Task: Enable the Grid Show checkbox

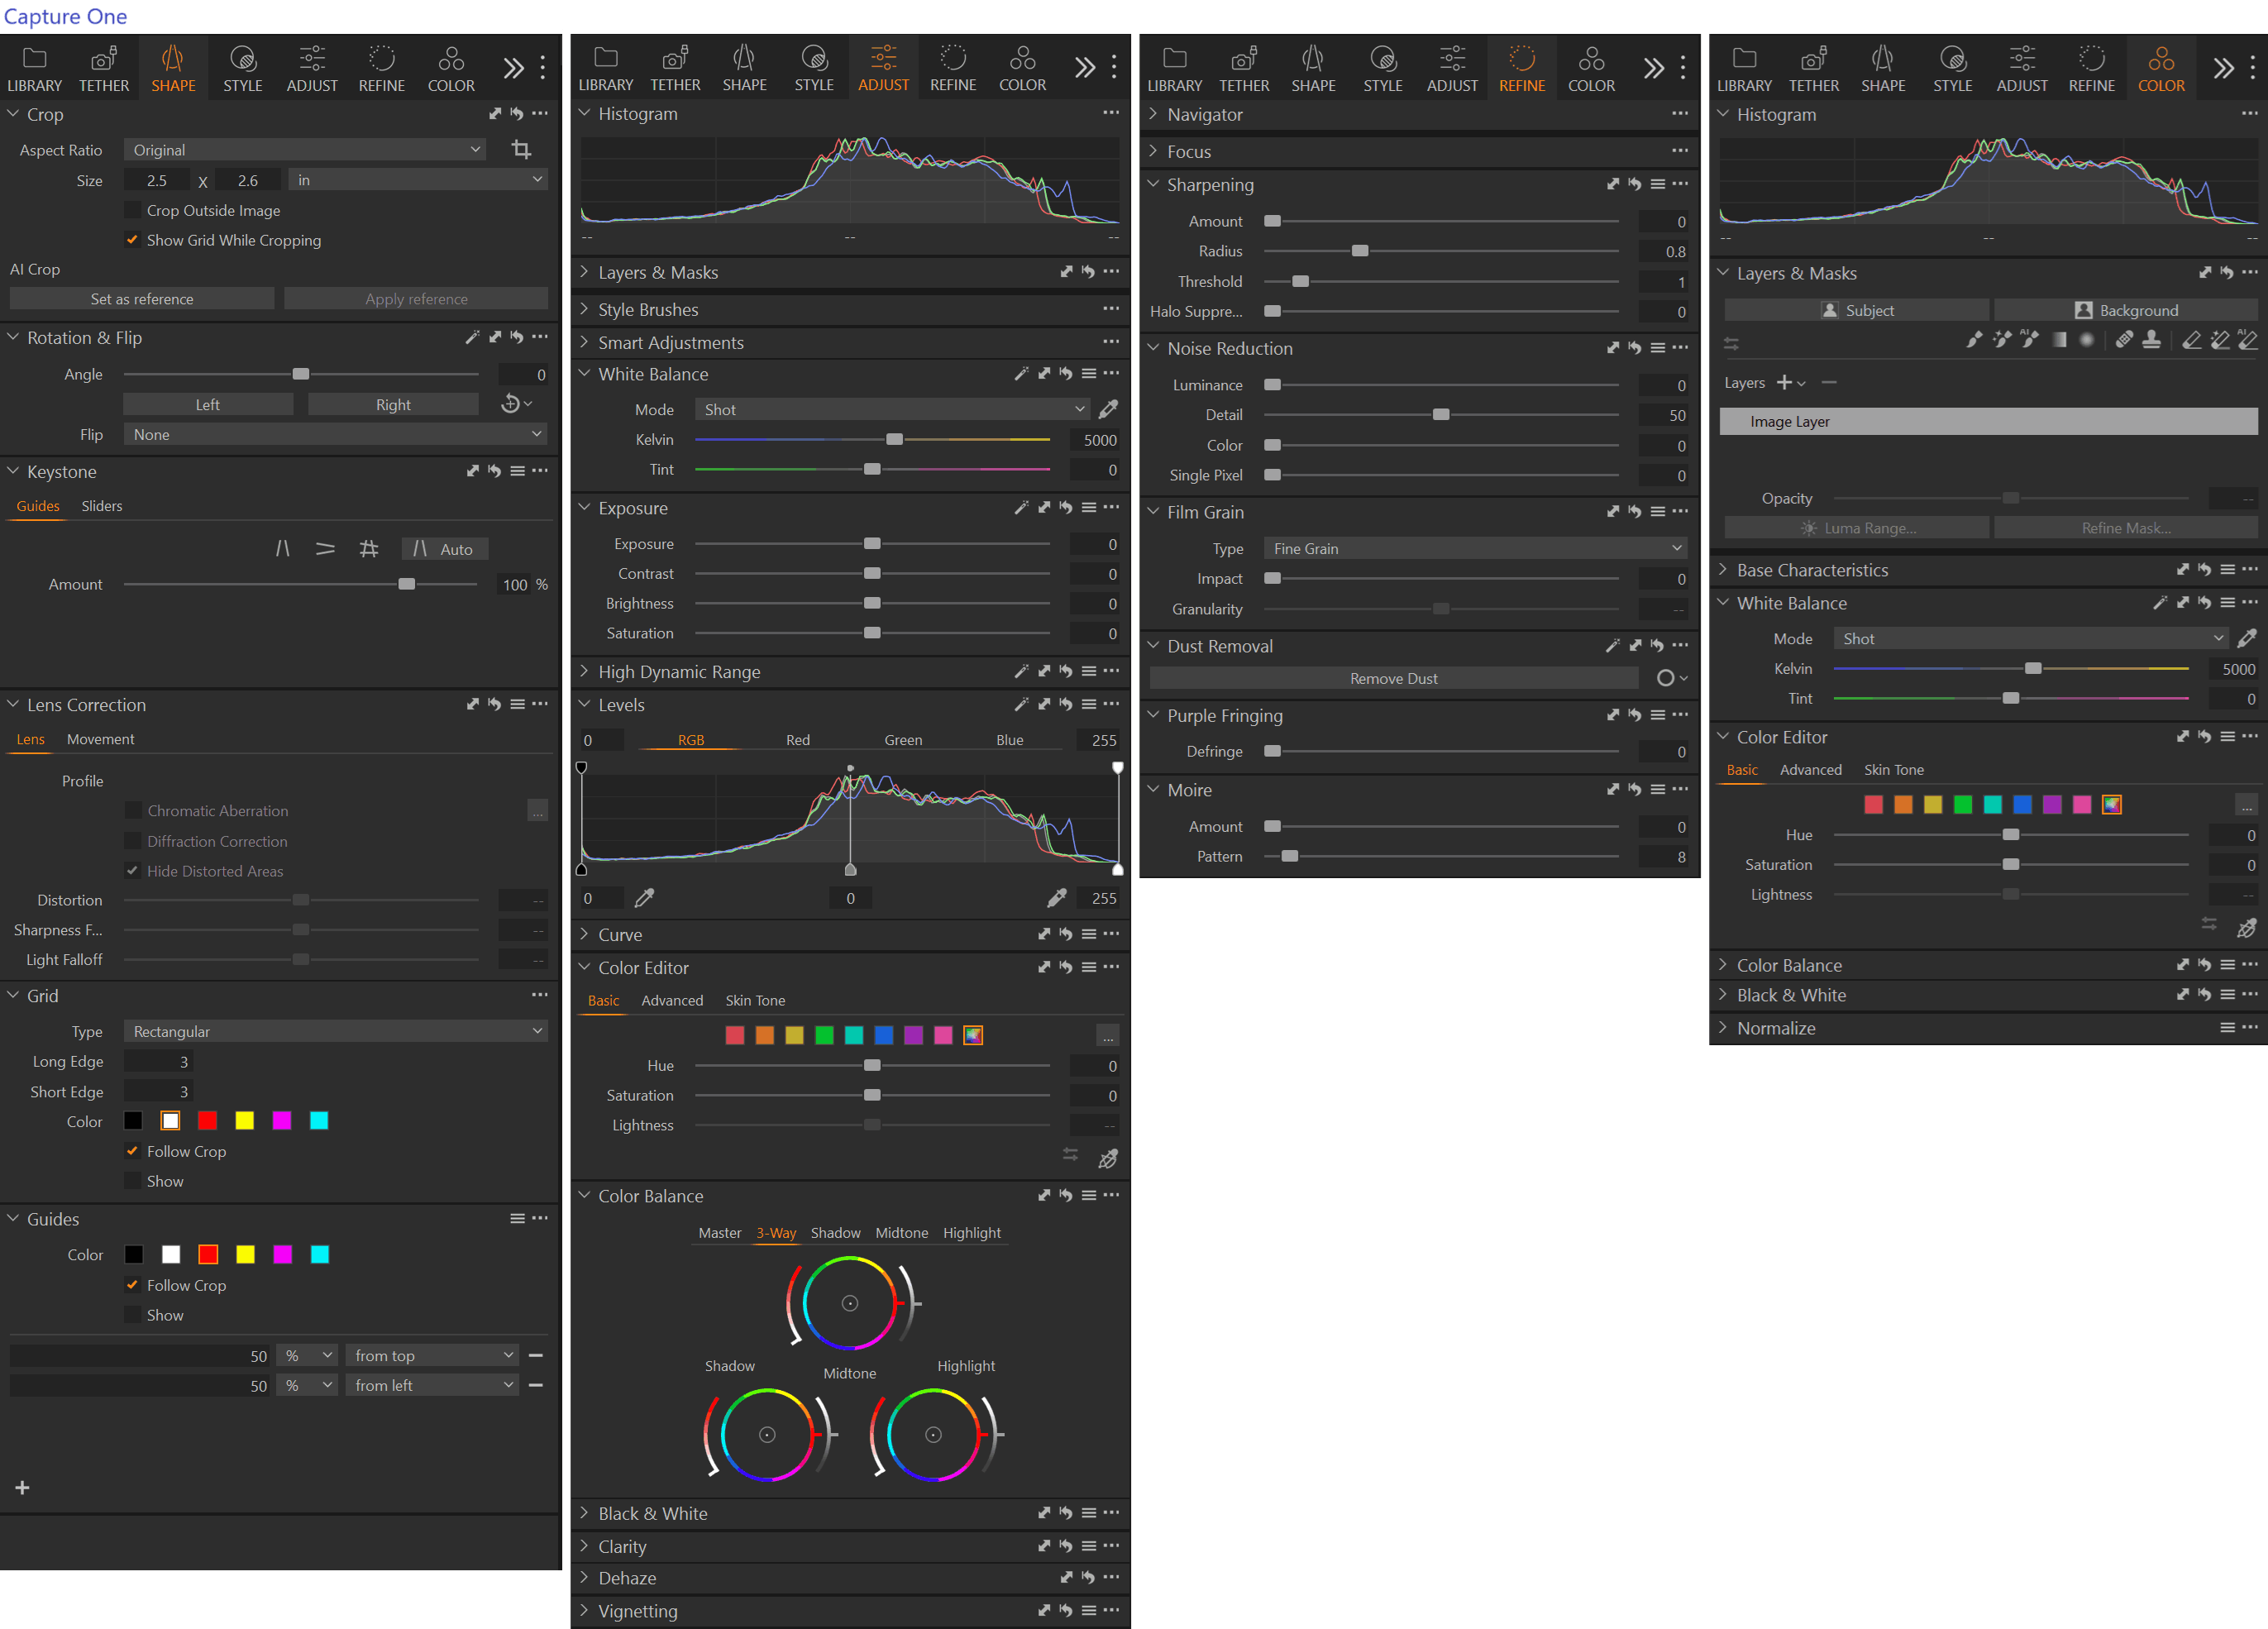Action: tap(132, 1181)
